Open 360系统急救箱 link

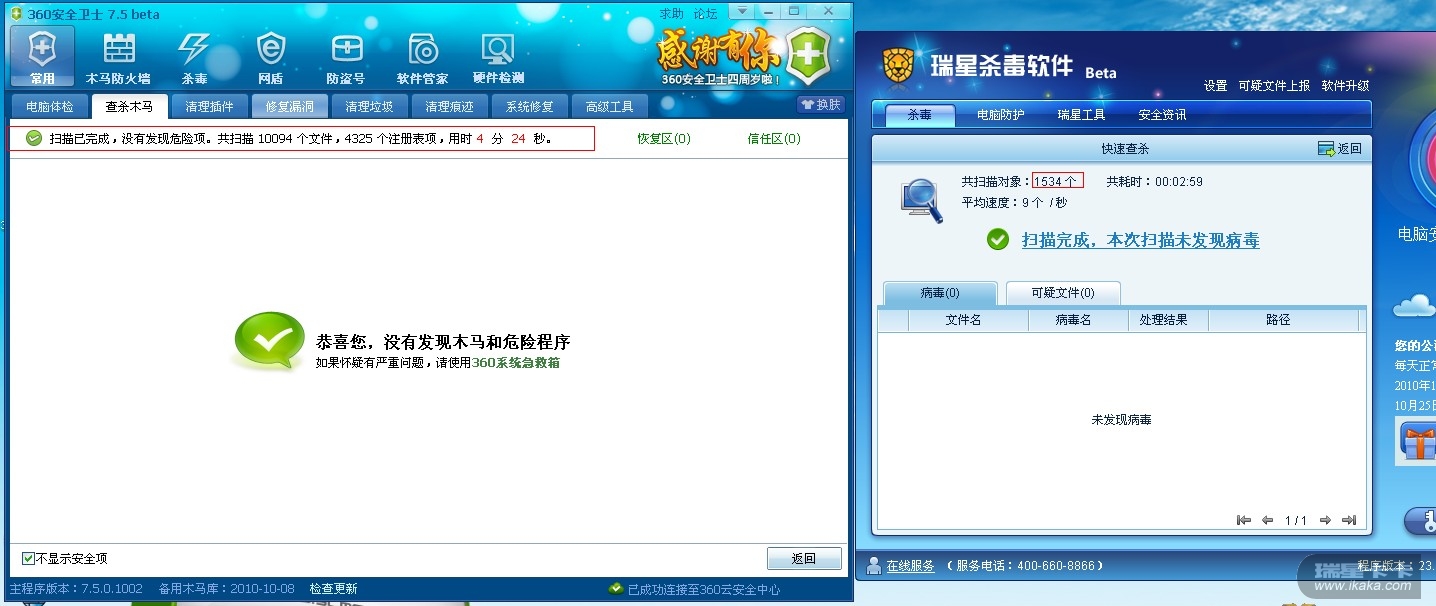coord(516,363)
